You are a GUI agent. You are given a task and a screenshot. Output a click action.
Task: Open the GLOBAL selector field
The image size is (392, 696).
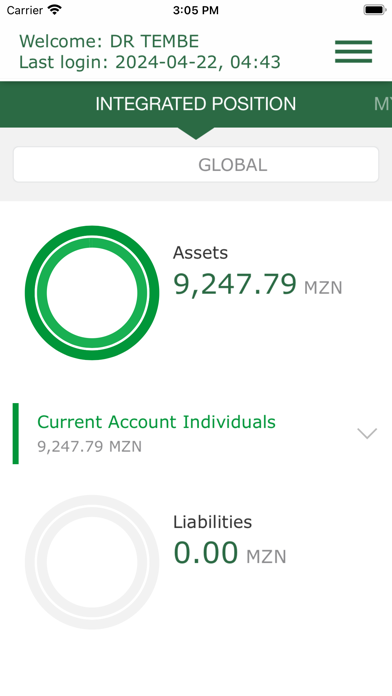click(196, 165)
